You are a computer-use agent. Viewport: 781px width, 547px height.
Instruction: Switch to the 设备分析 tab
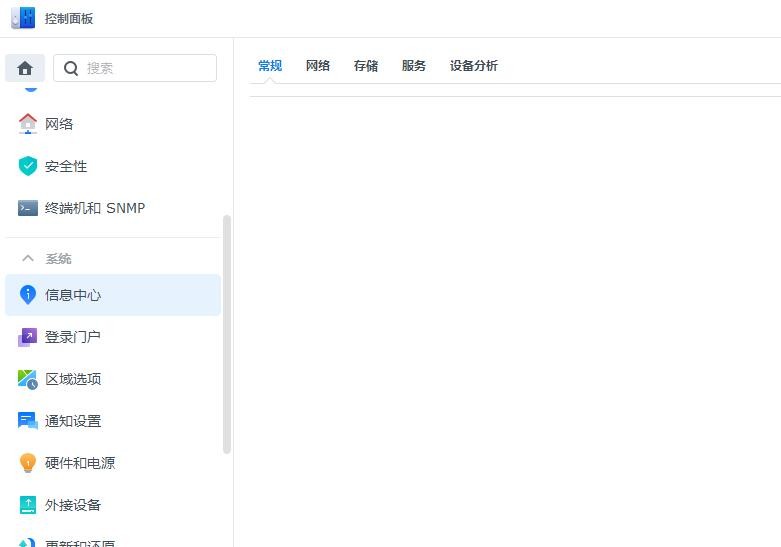point(474,66)
